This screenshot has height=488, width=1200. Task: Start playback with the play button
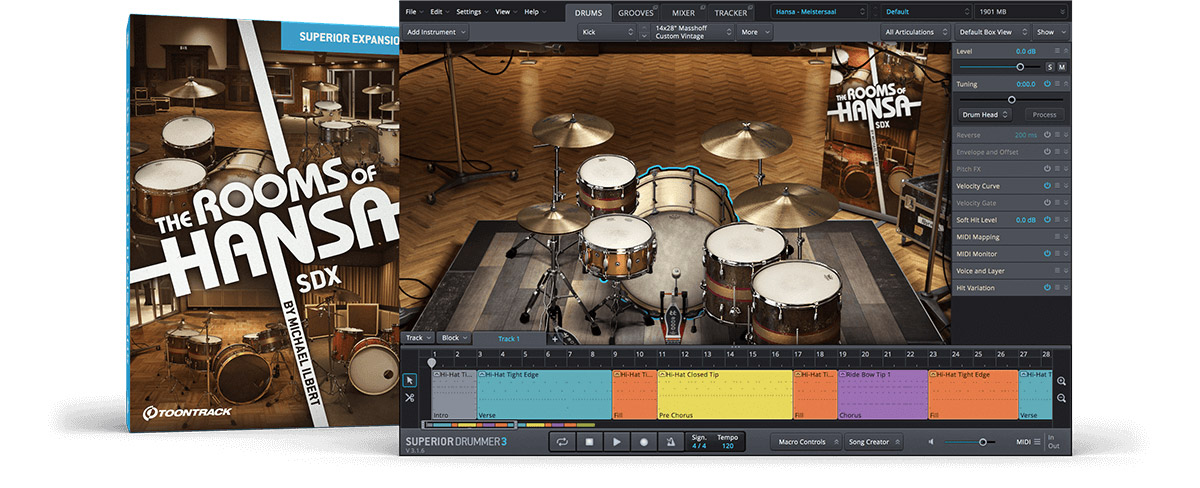(x=617, y=441)
